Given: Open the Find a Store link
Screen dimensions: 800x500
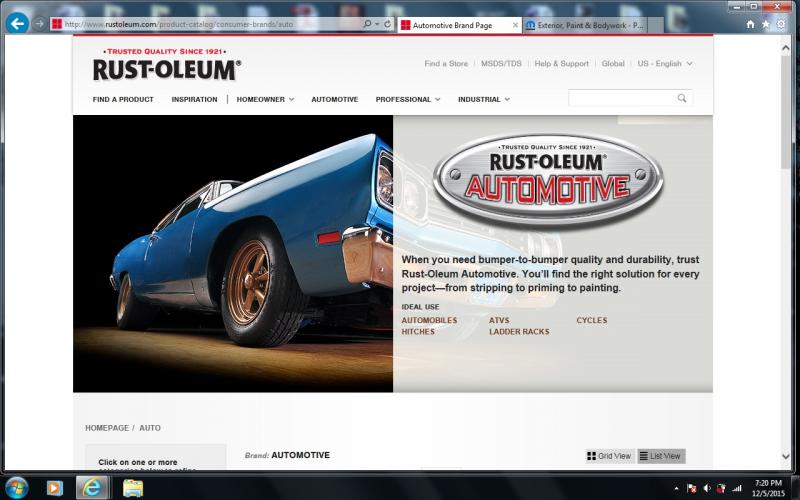Looking at the screenshot, I should [x=446, y=64].
